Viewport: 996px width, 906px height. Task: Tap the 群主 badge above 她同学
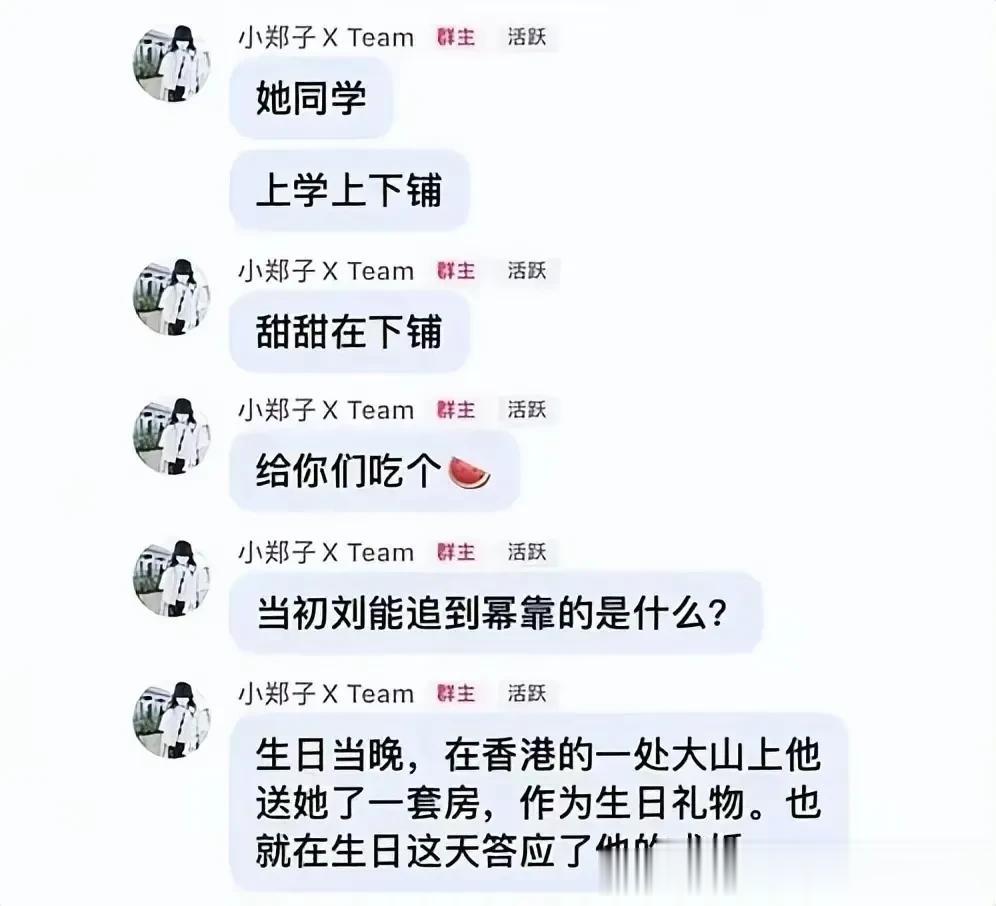click(455, 37)
